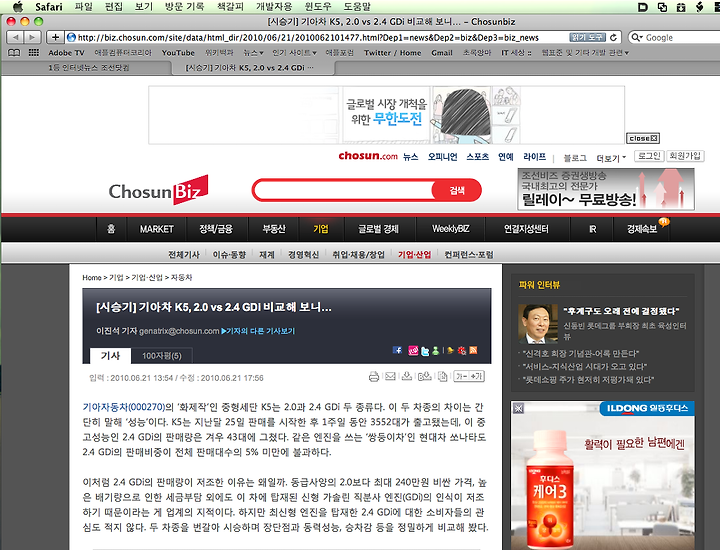Open the Safari menu in the menu bar

[49, 7]
